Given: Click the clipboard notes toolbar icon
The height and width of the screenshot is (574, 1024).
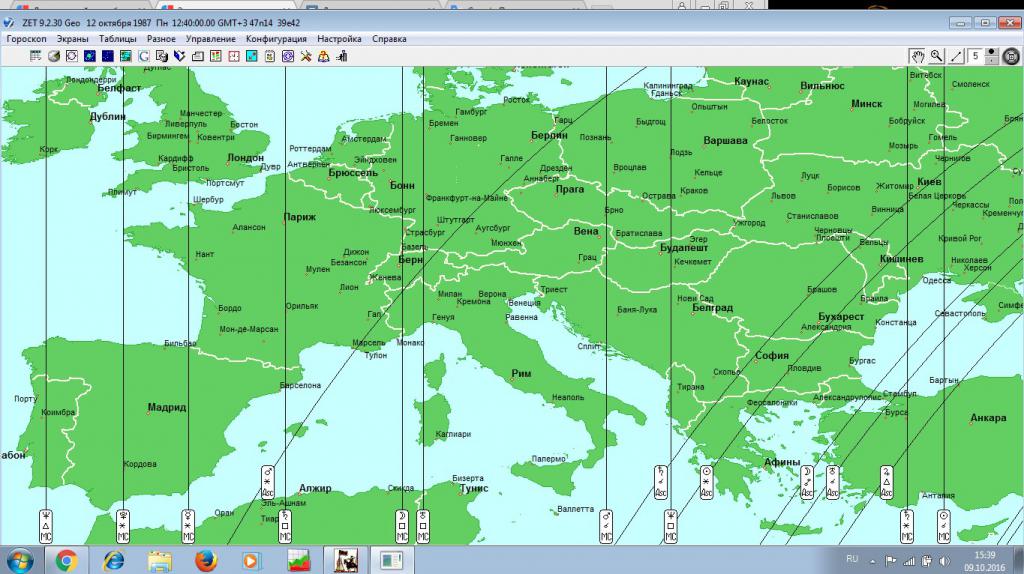Looking at the screenshot, I should [x=270, y=56].
